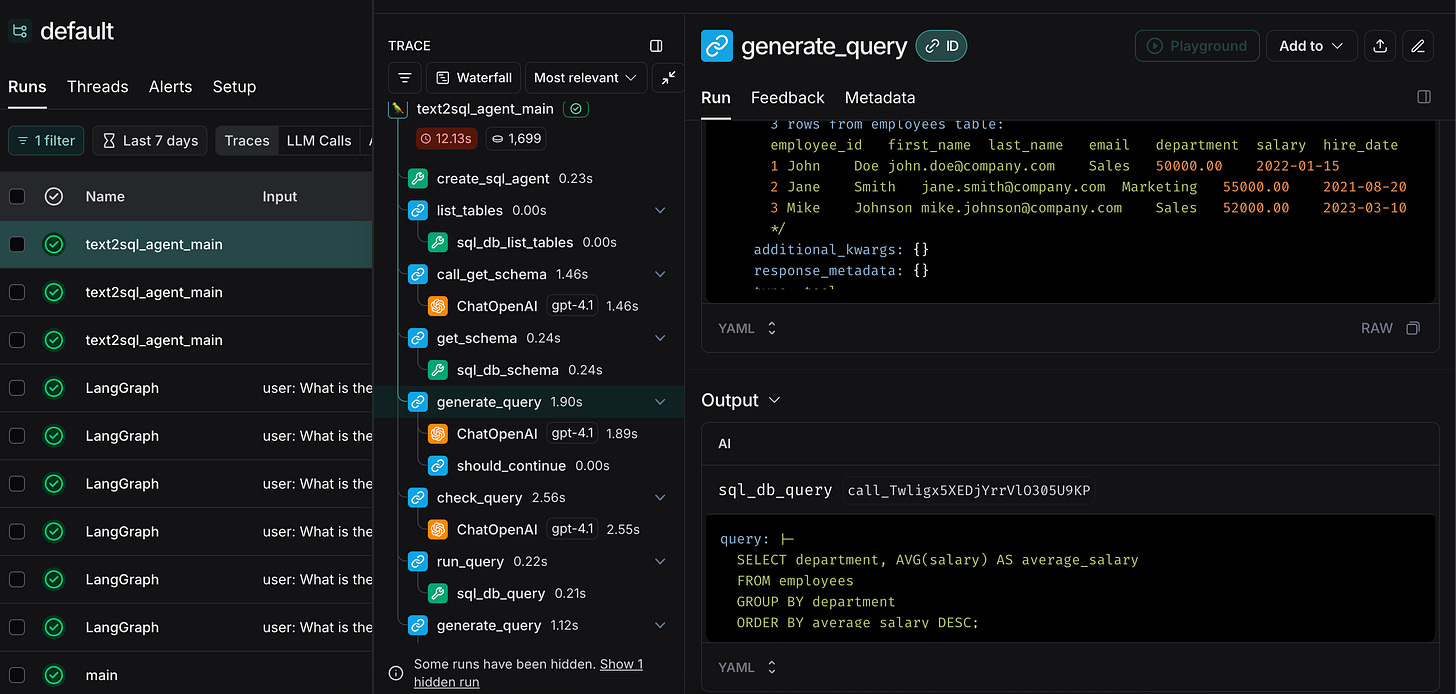Screen dimensions: 1456x694
Task: Toggle the trace sidebar panel layout icon
Action: point(656,46)
